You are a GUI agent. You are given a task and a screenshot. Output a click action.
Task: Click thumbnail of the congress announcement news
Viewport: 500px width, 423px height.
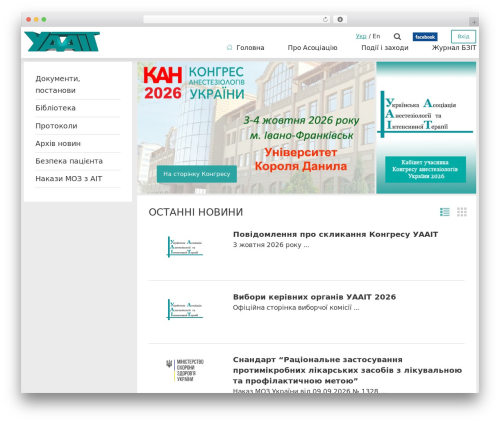pos(185,247)
